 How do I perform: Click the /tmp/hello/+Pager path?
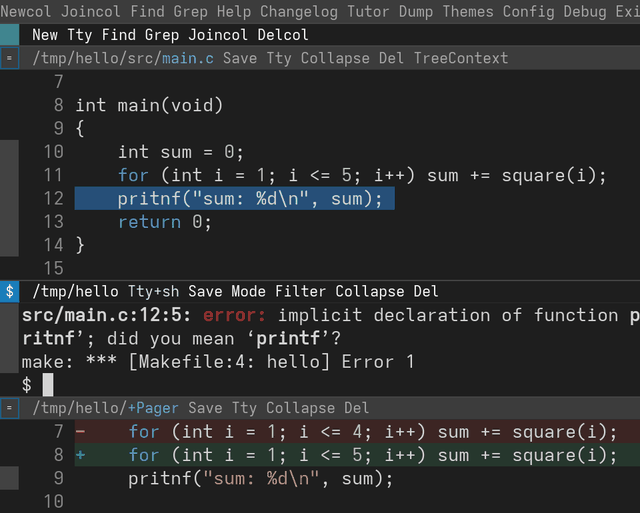[x=105, y=408]
